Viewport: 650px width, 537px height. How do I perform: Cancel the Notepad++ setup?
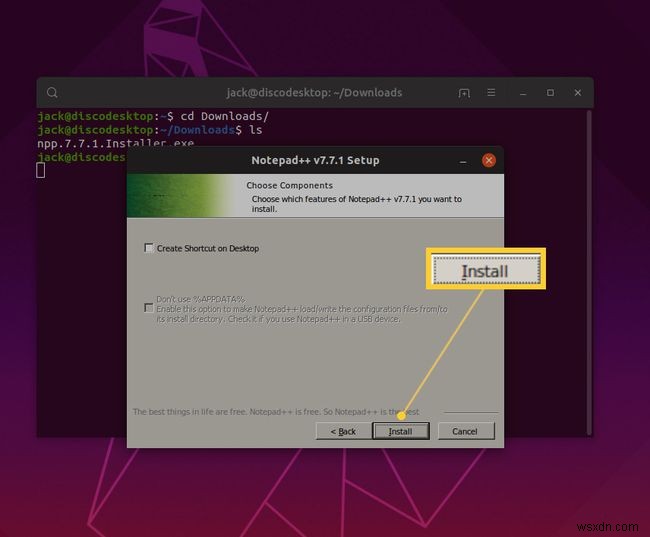click(x=466, y=431)
